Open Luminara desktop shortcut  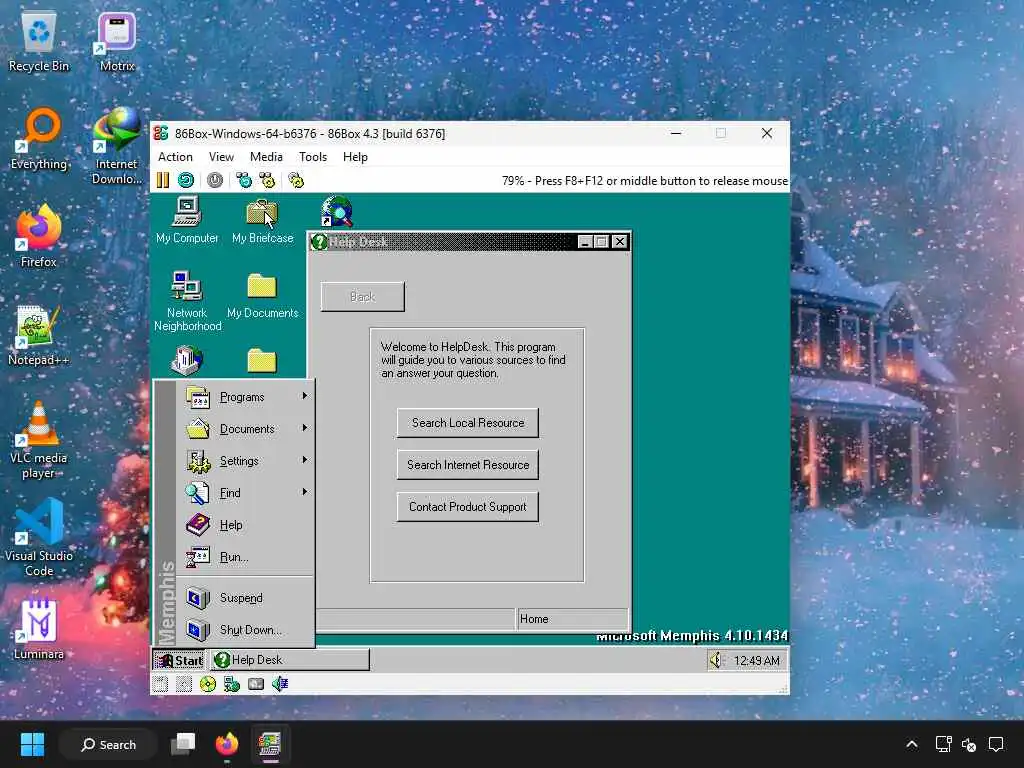[x=39, y=630]
